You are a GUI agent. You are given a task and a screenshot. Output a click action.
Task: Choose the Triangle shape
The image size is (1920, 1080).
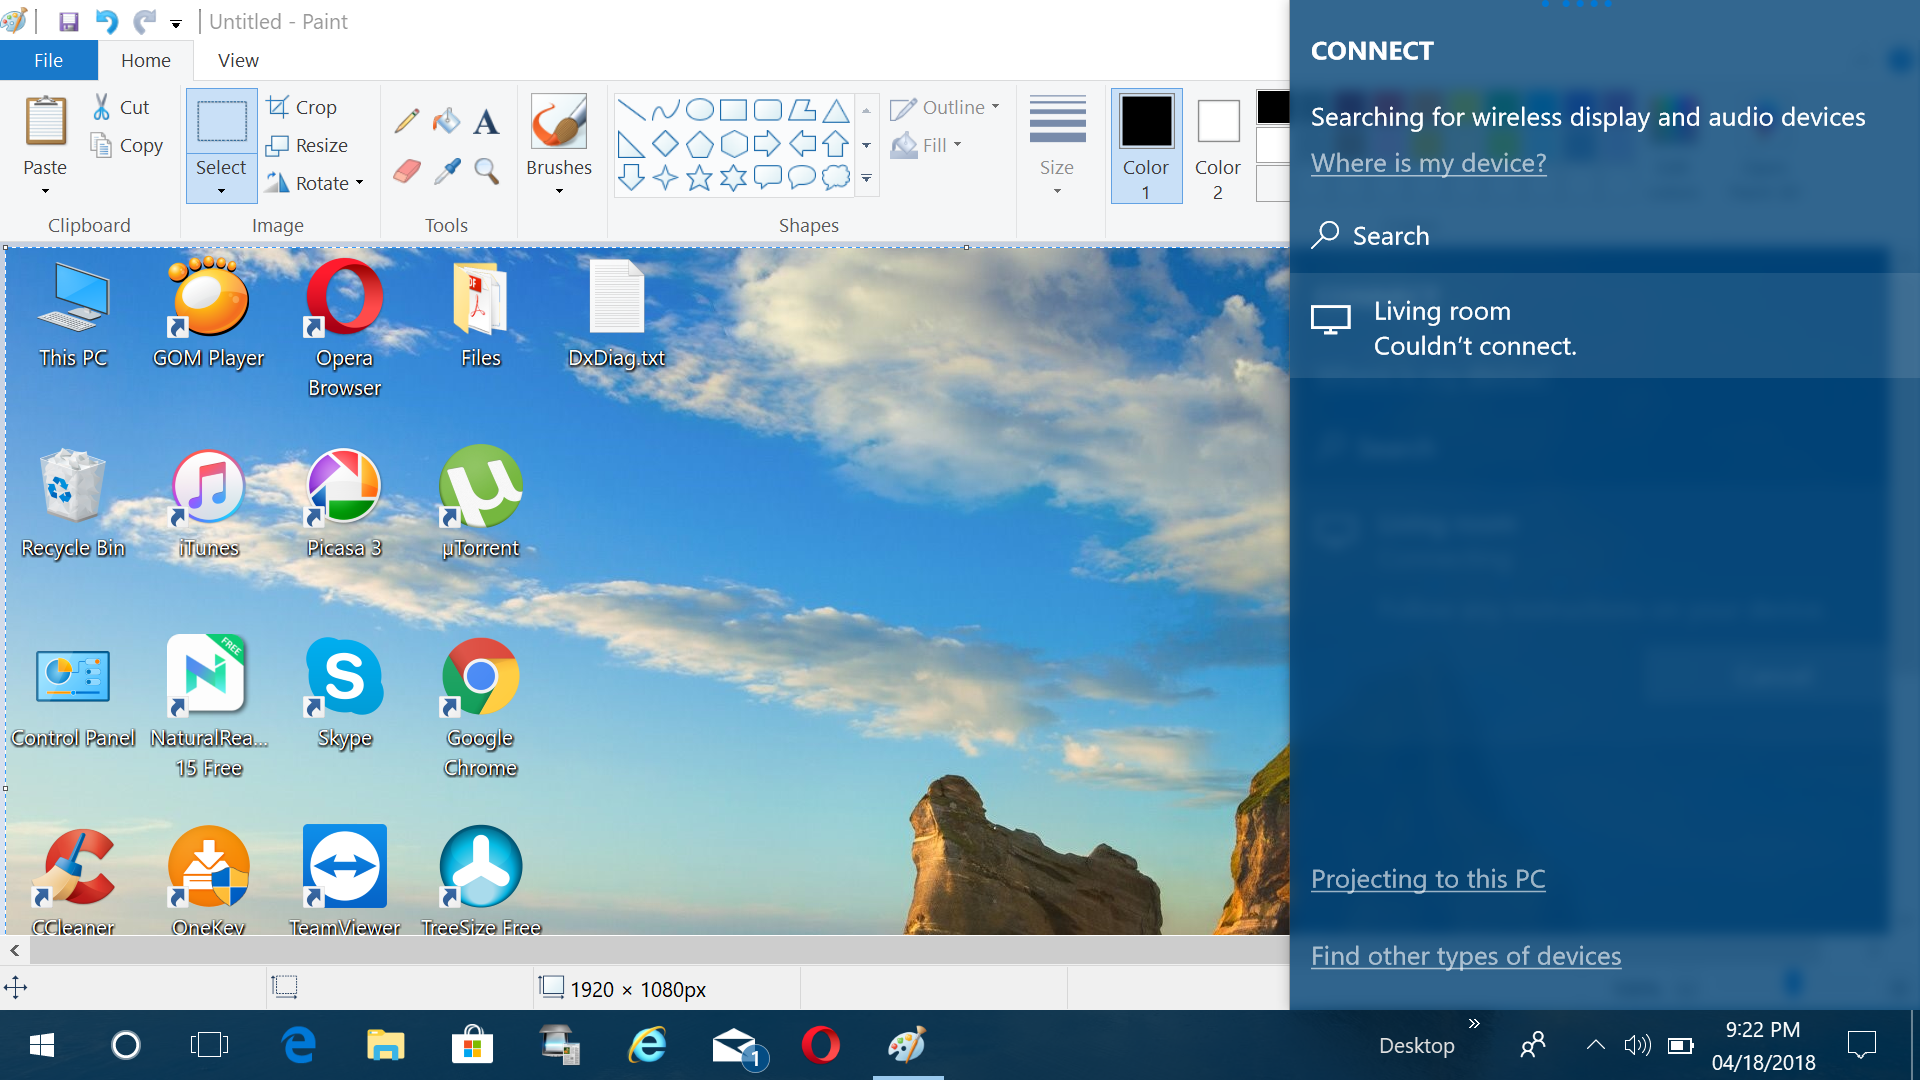point(836,109)
